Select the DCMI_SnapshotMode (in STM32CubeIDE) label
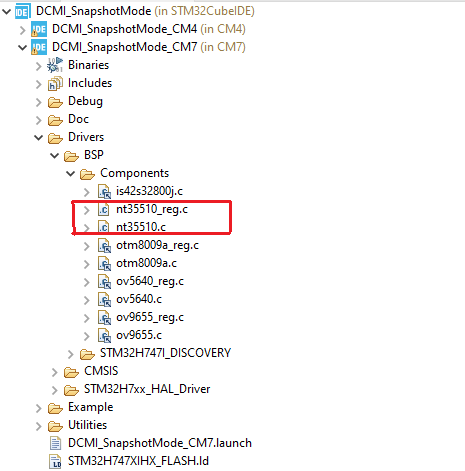 pos(145,11)
